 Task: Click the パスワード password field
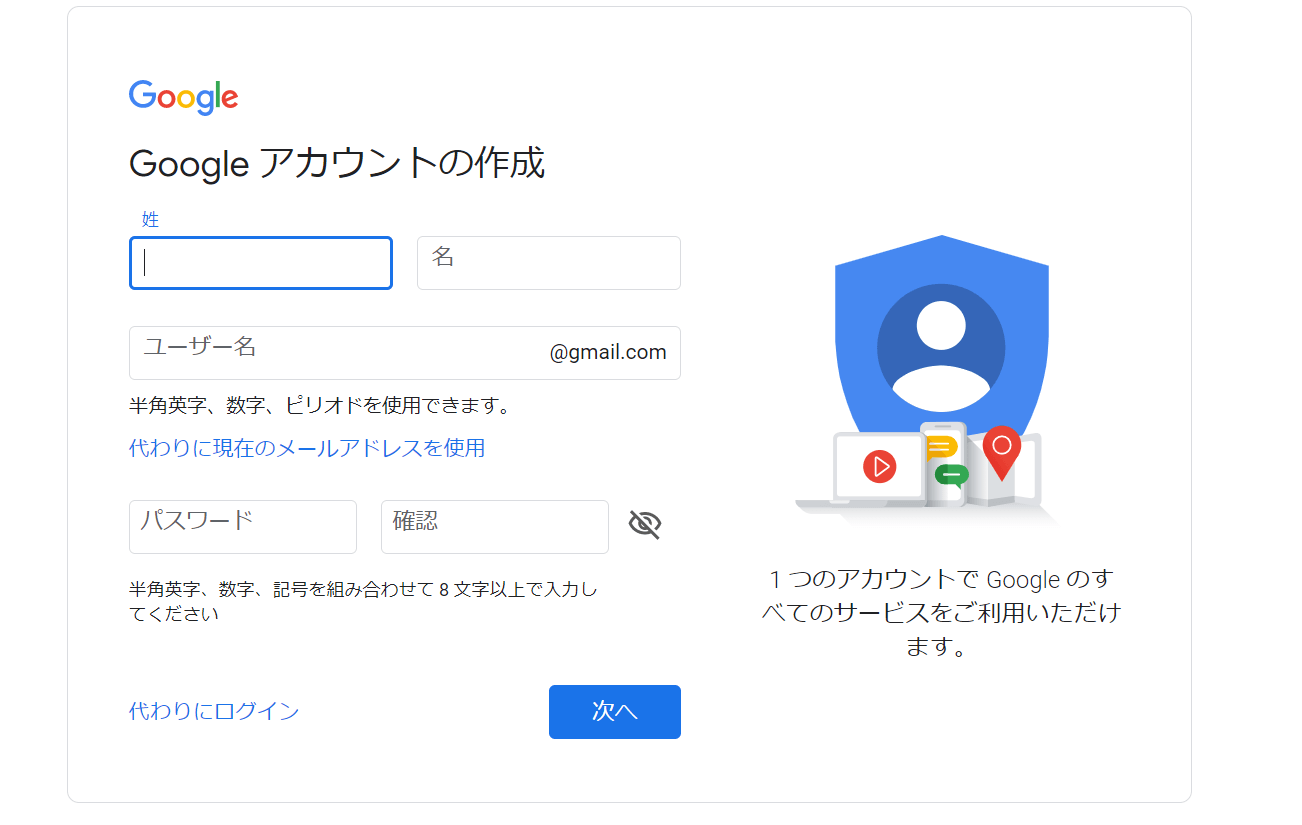pyautogui.click(x=243, y=527)
